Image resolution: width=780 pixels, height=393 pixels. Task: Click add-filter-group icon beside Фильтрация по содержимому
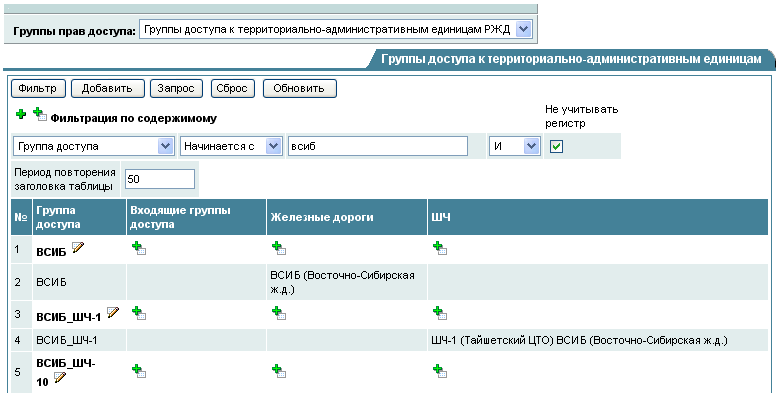(x=40, y=114)
